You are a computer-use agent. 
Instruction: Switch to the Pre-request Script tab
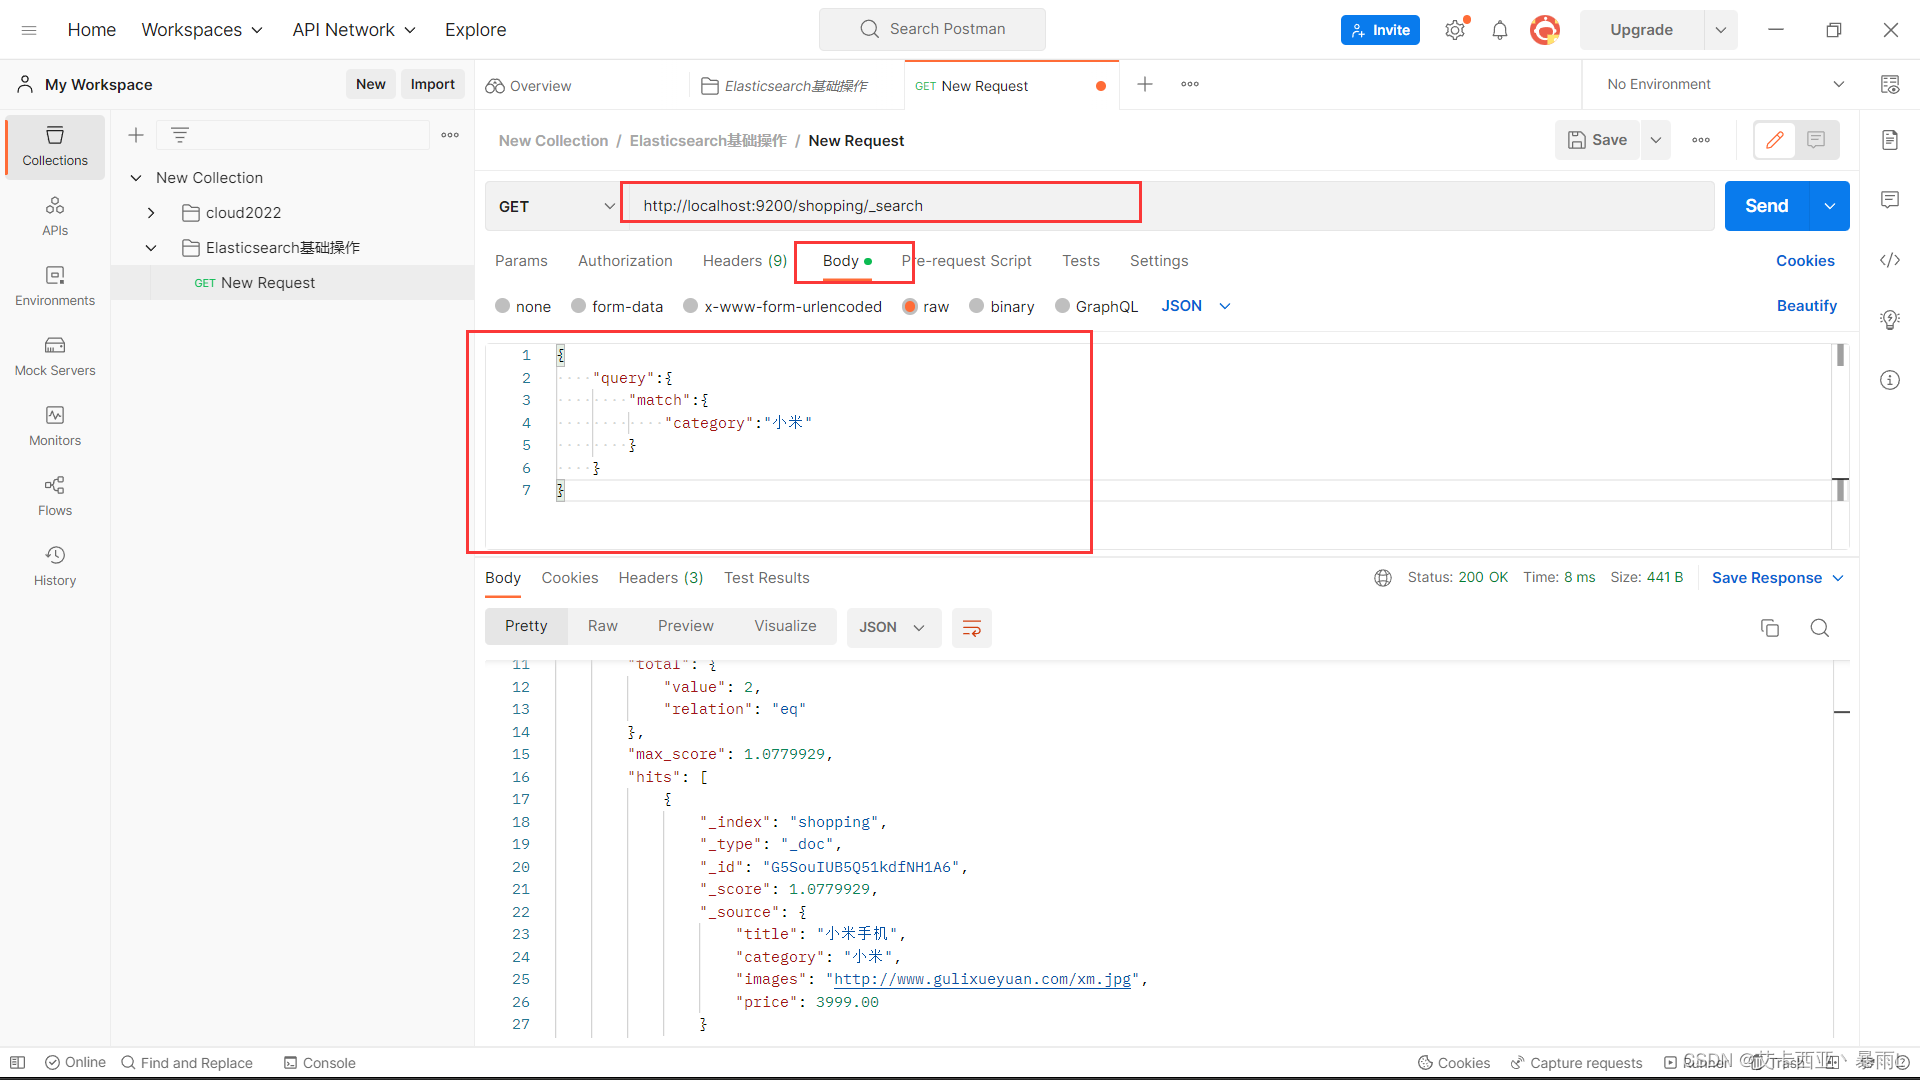967,260
